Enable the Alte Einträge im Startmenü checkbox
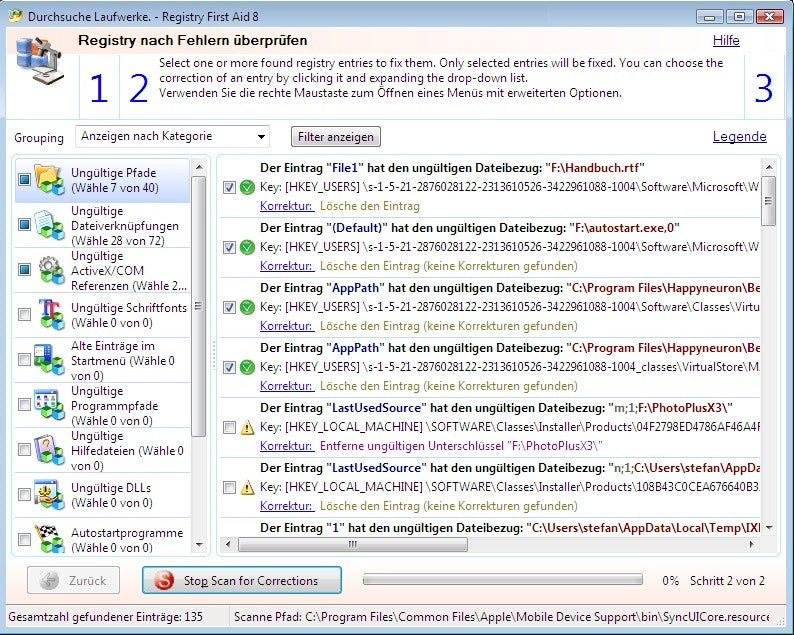The width and height of the screenshot is (794, 635). 24,360
